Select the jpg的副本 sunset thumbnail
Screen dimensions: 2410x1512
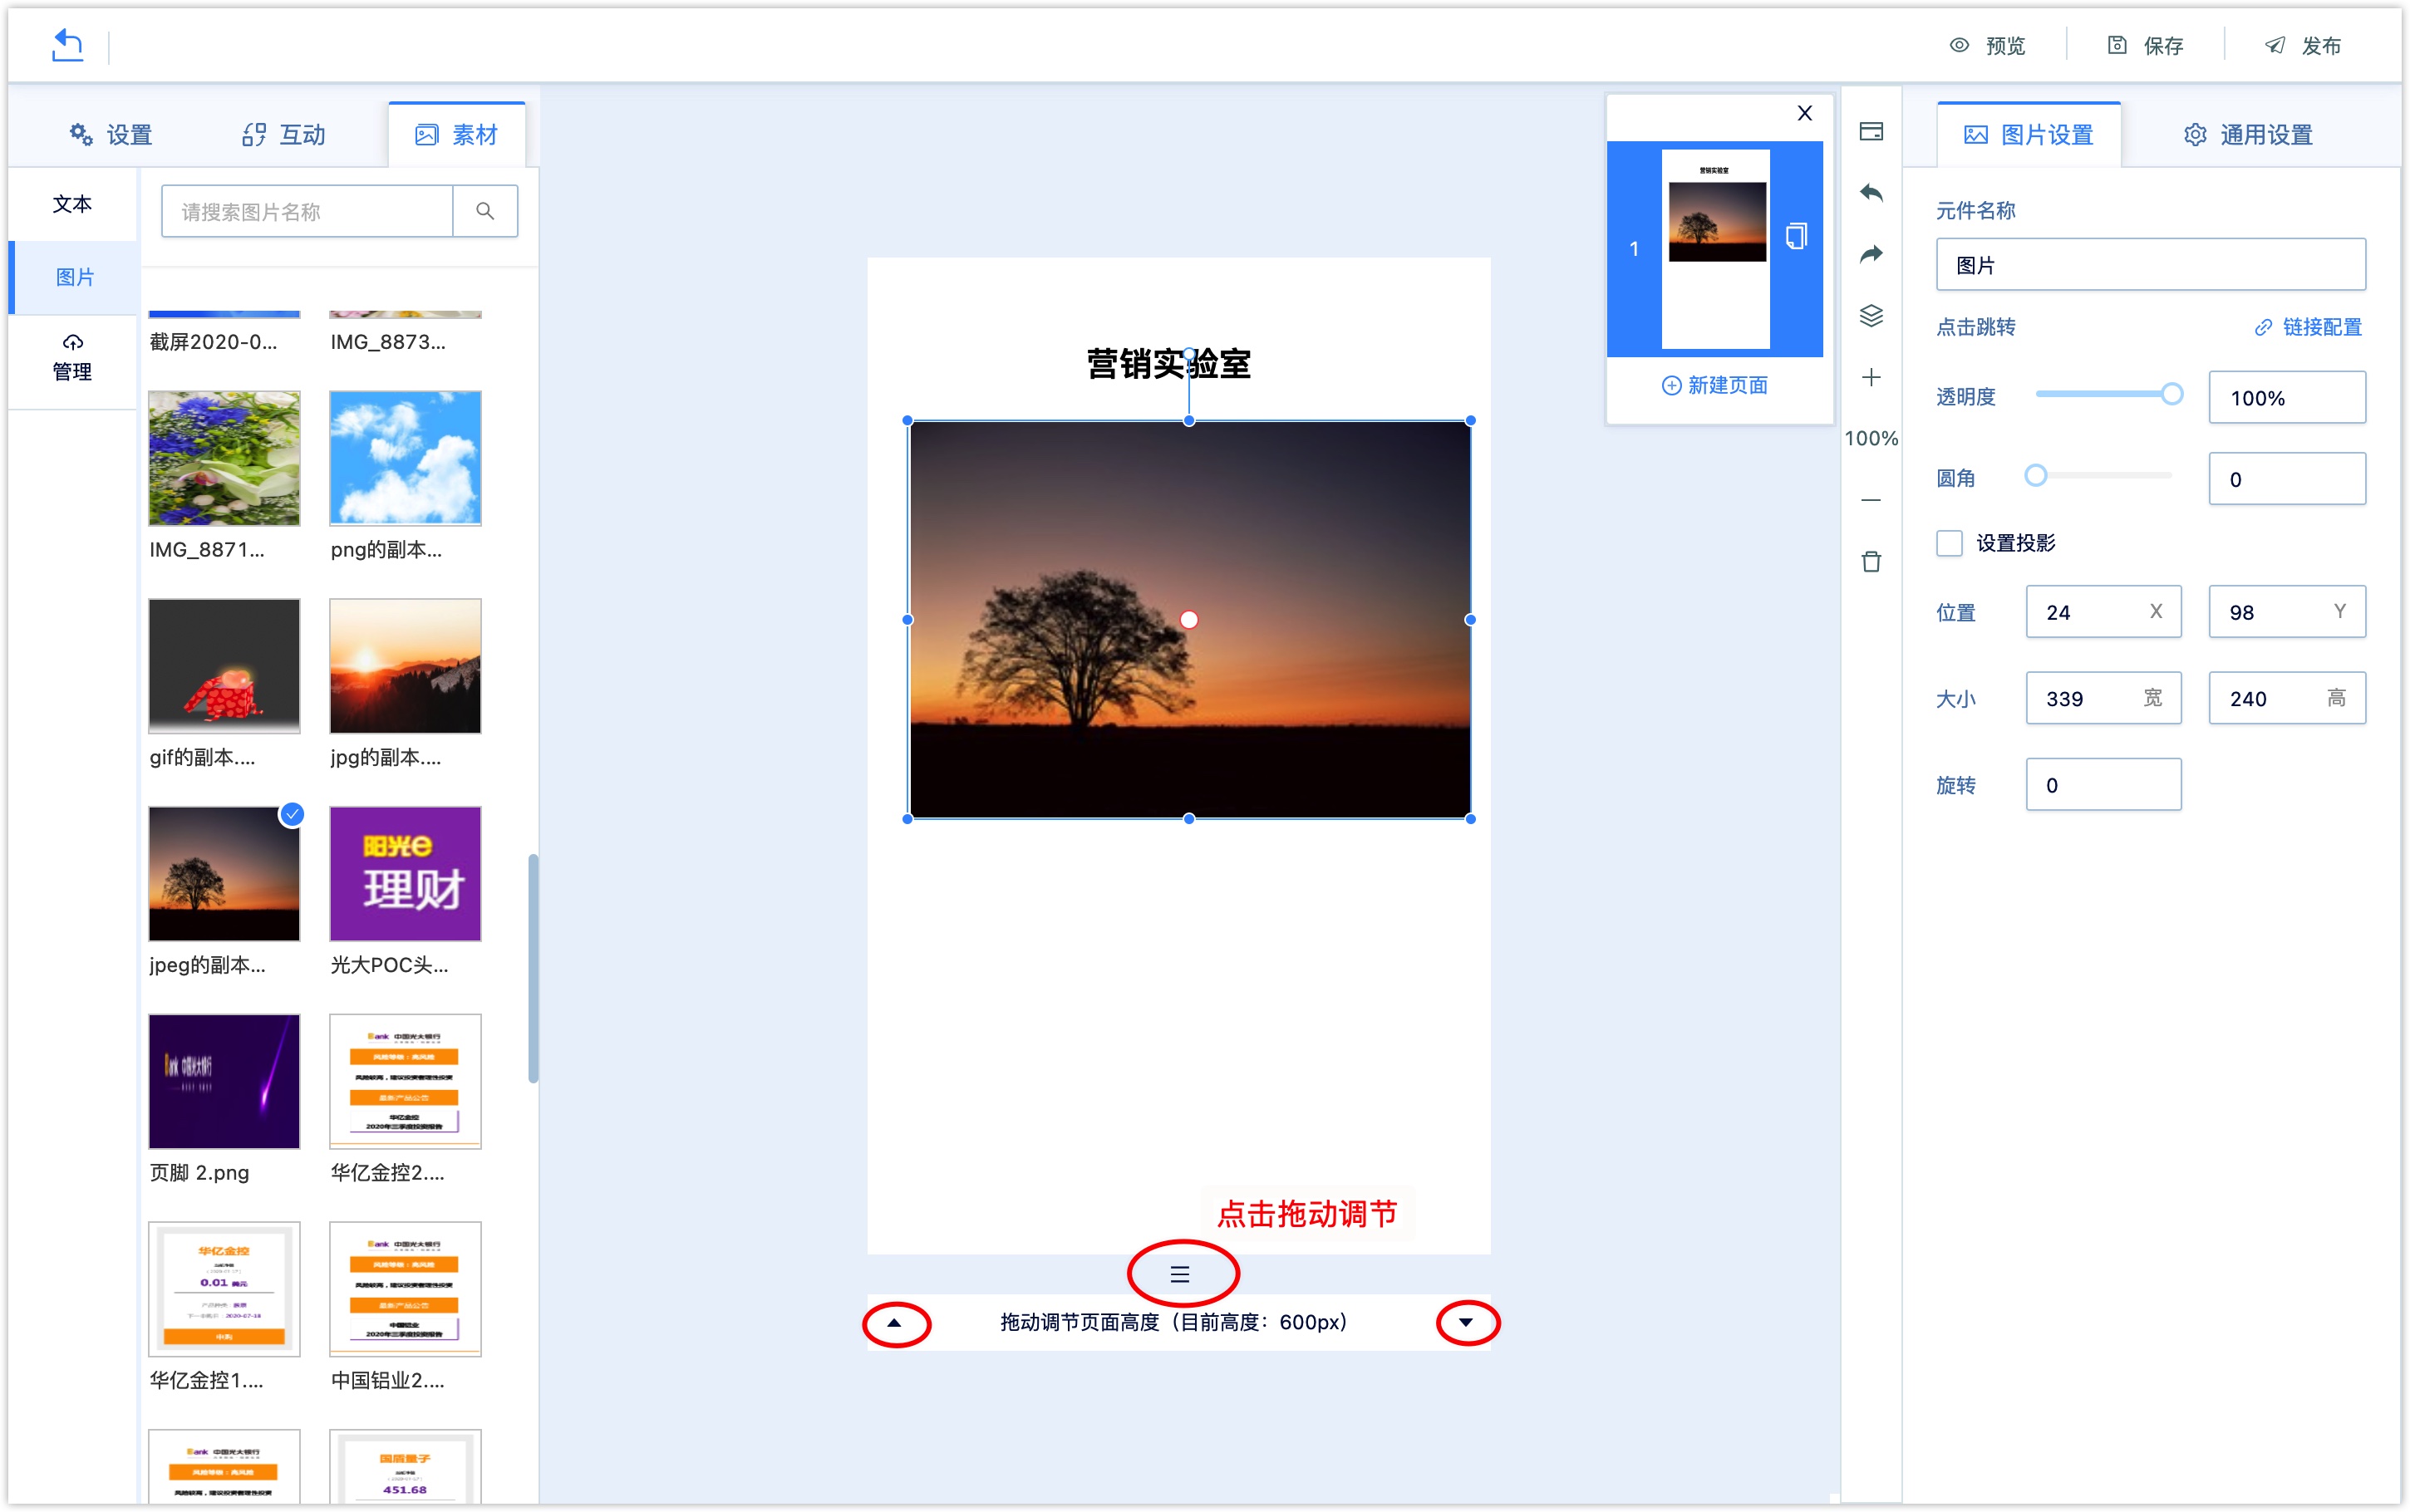(405, 666)
